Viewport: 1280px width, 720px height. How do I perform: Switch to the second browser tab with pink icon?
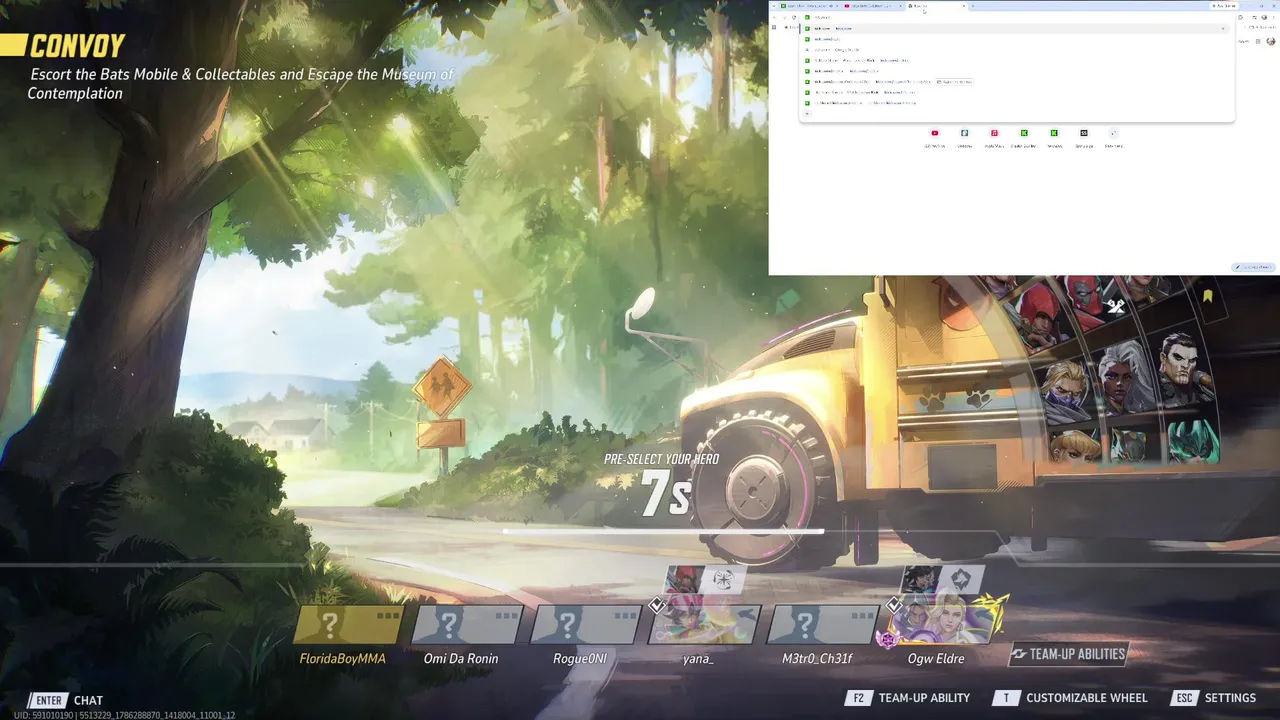point(872,6)
